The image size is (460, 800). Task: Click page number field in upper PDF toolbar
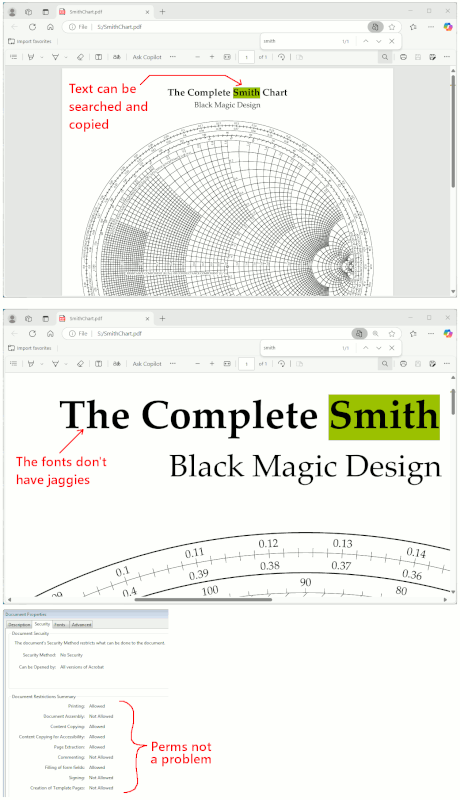(x=246, y=57)
